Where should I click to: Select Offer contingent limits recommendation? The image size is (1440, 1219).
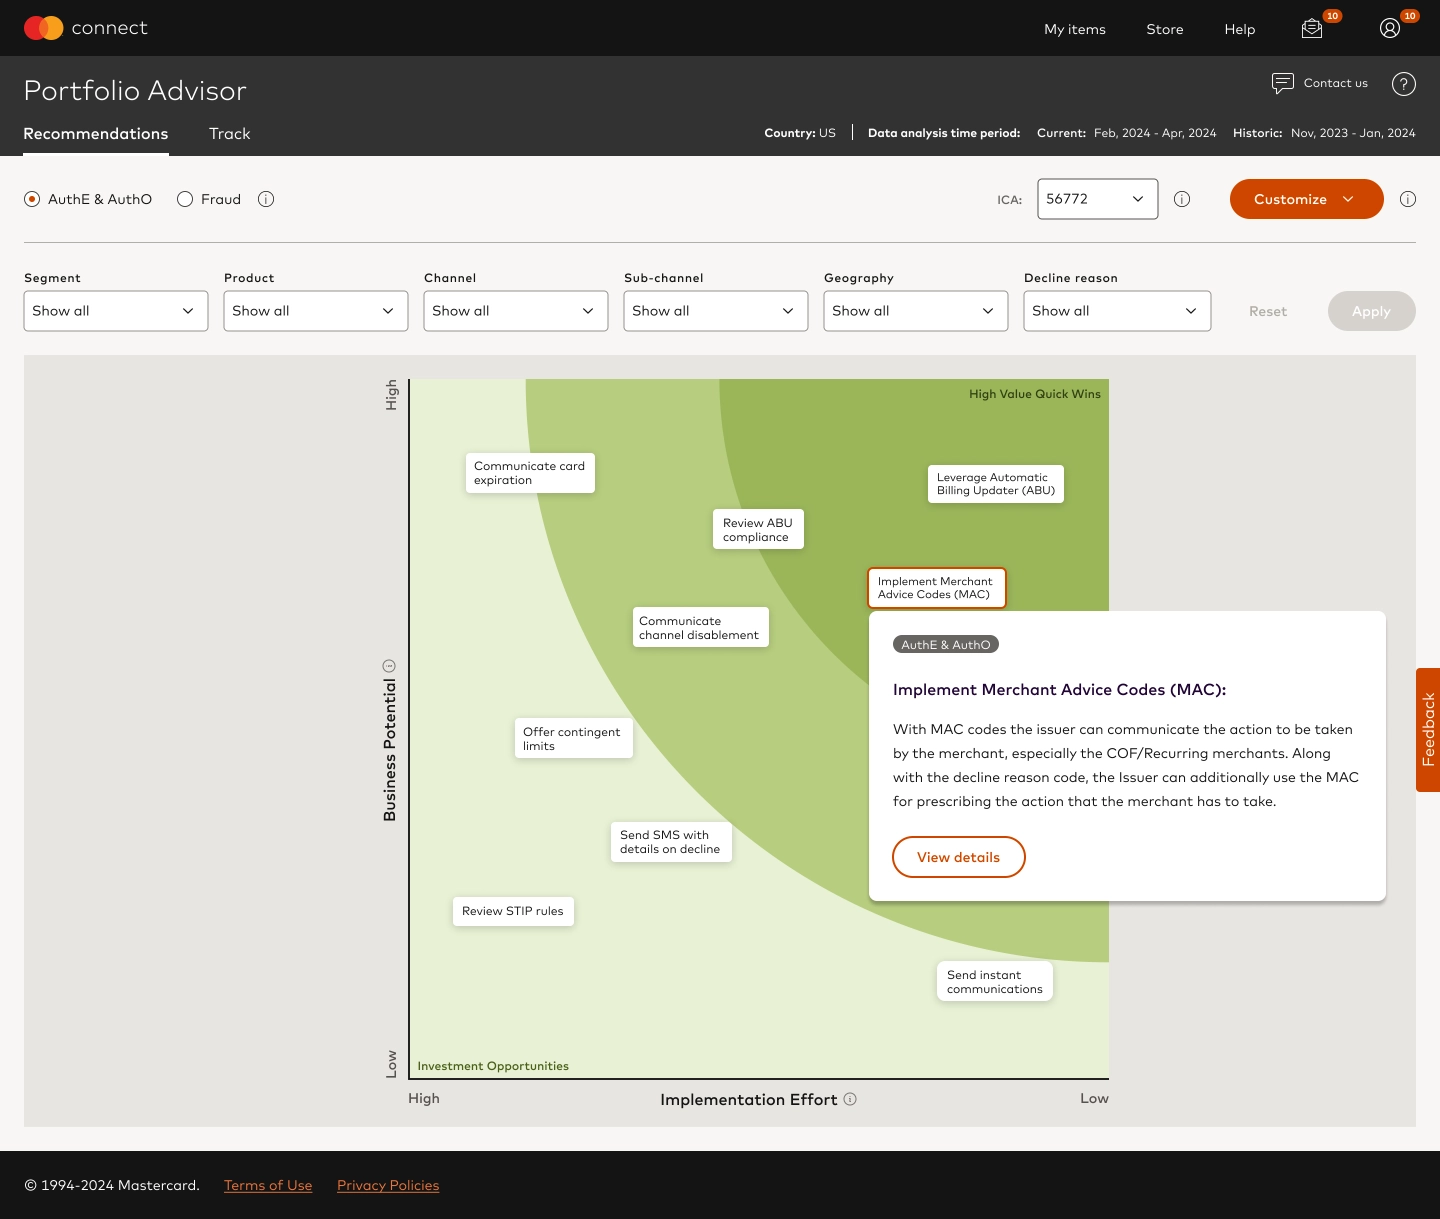[573, 738]
